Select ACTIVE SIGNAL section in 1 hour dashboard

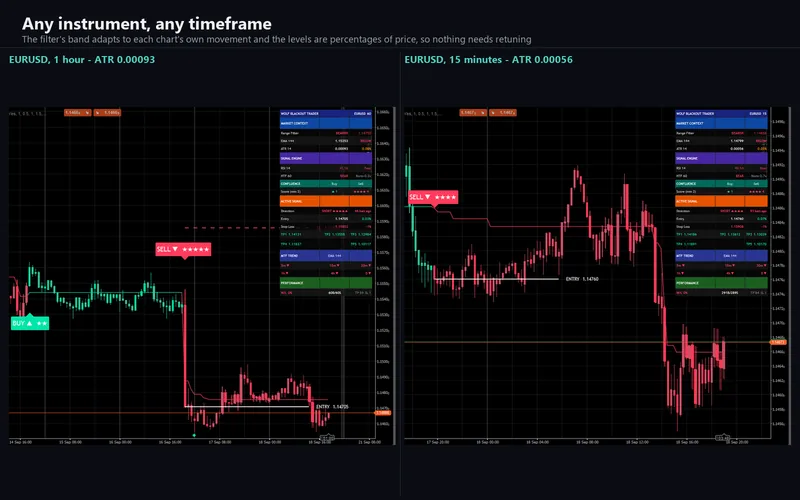pos(326,201)
